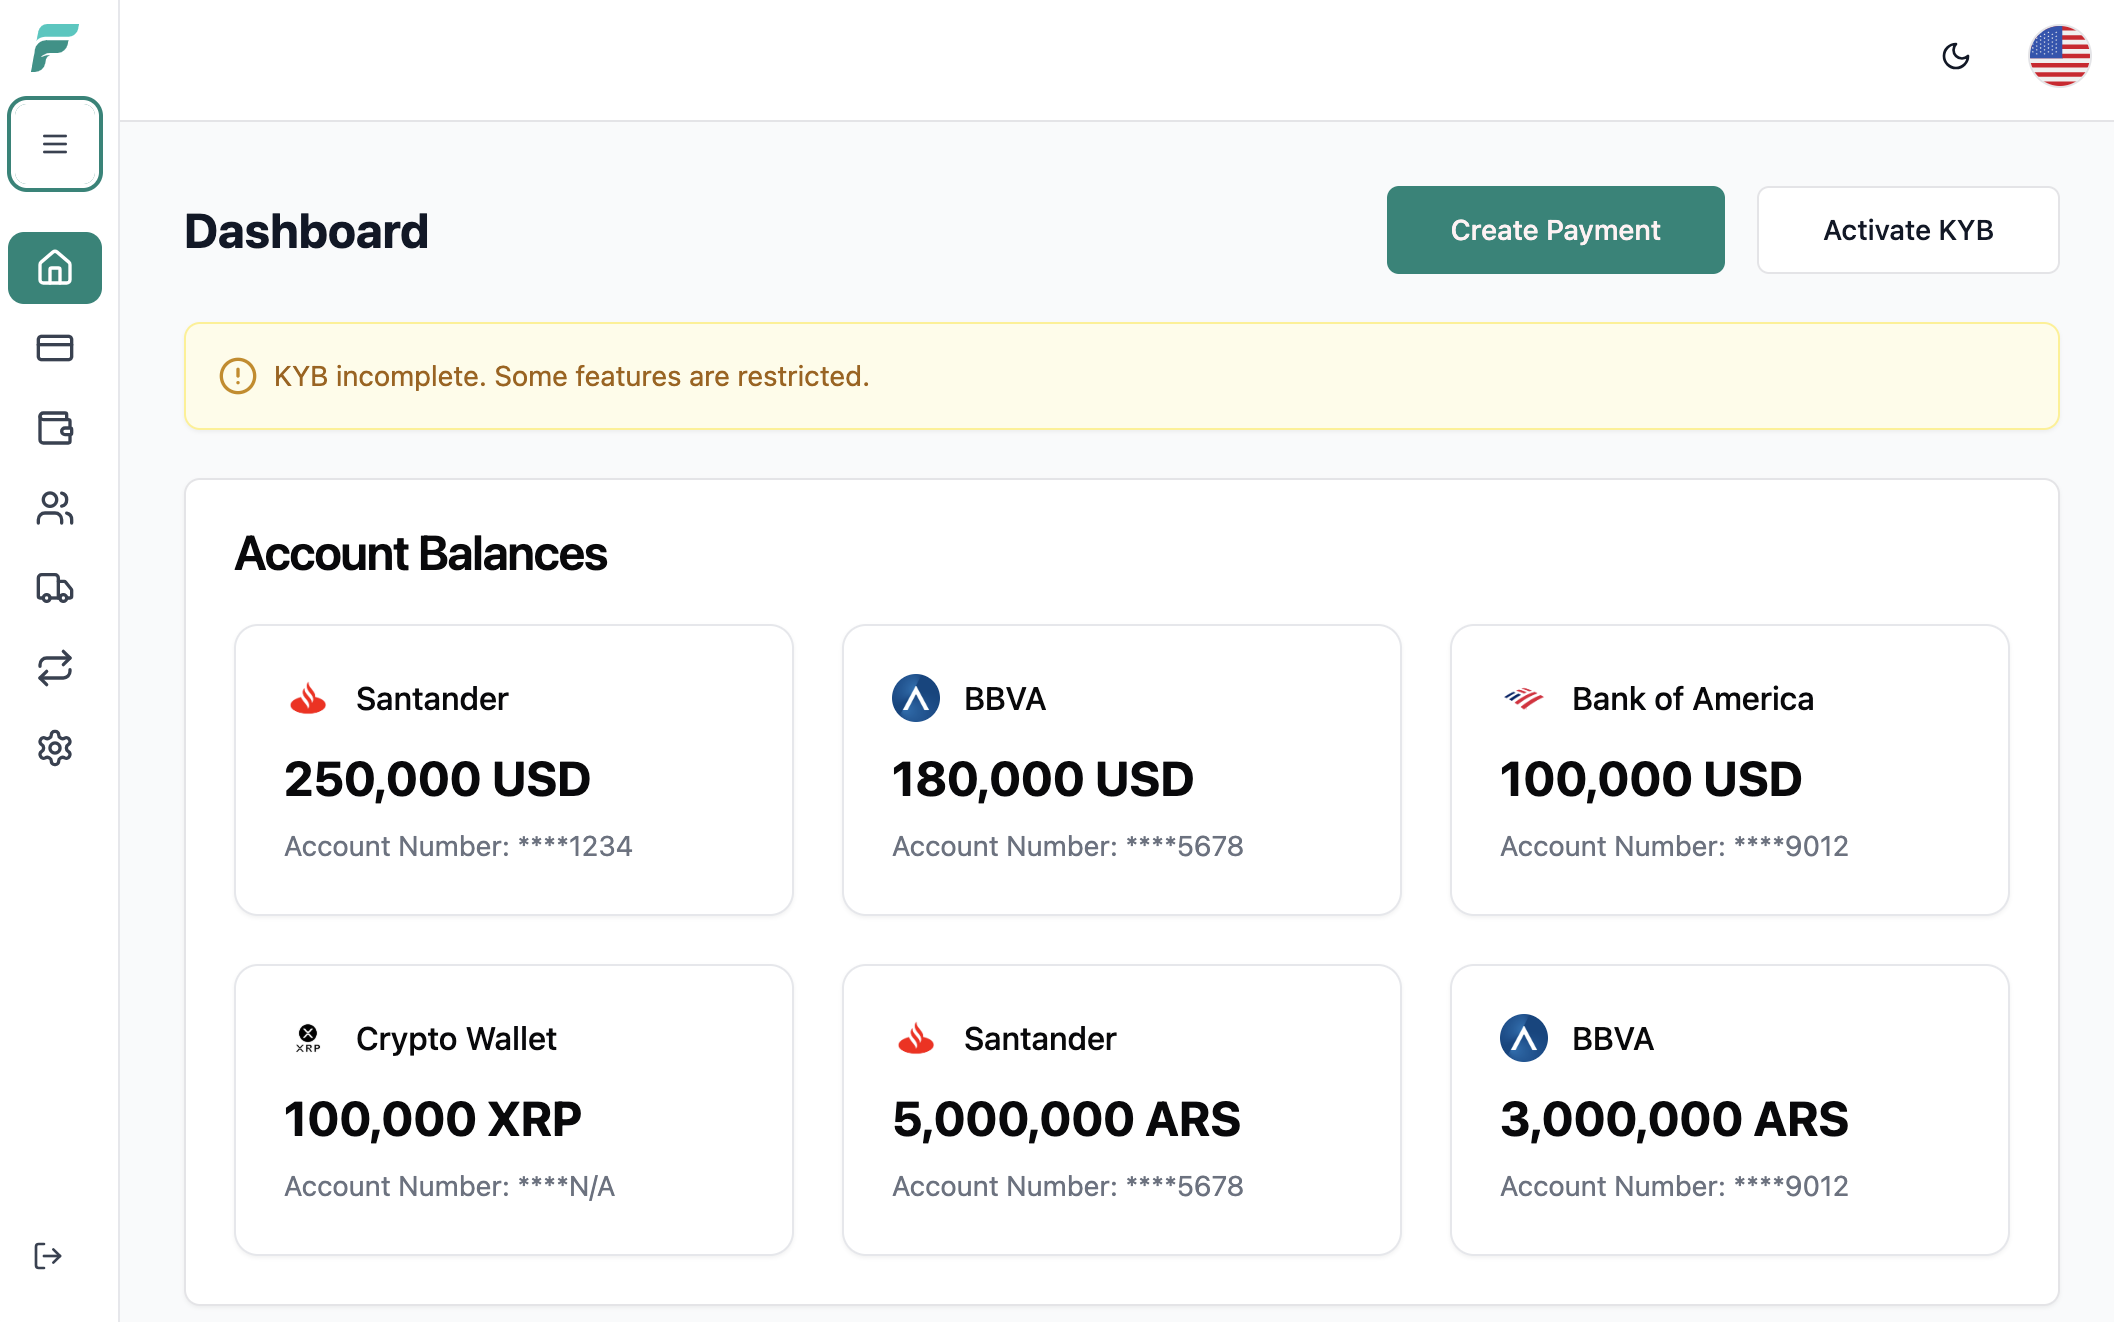Click the Bank of America card title
2114x1322 pixels.
(x=1692, y=698)
